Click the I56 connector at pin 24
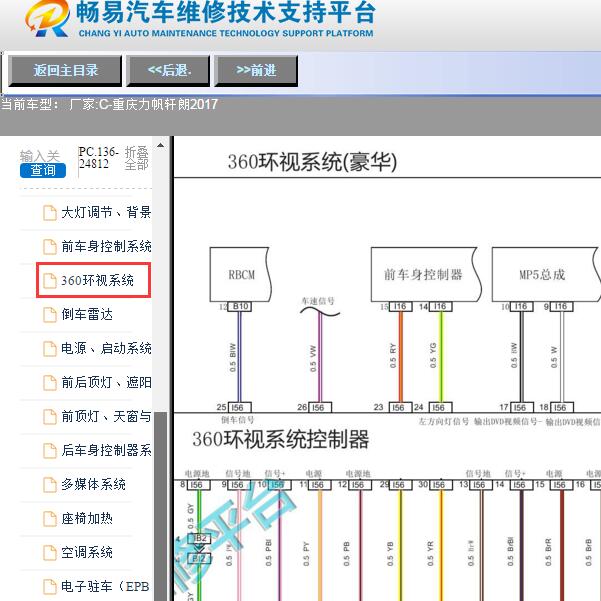 (441, 407)
